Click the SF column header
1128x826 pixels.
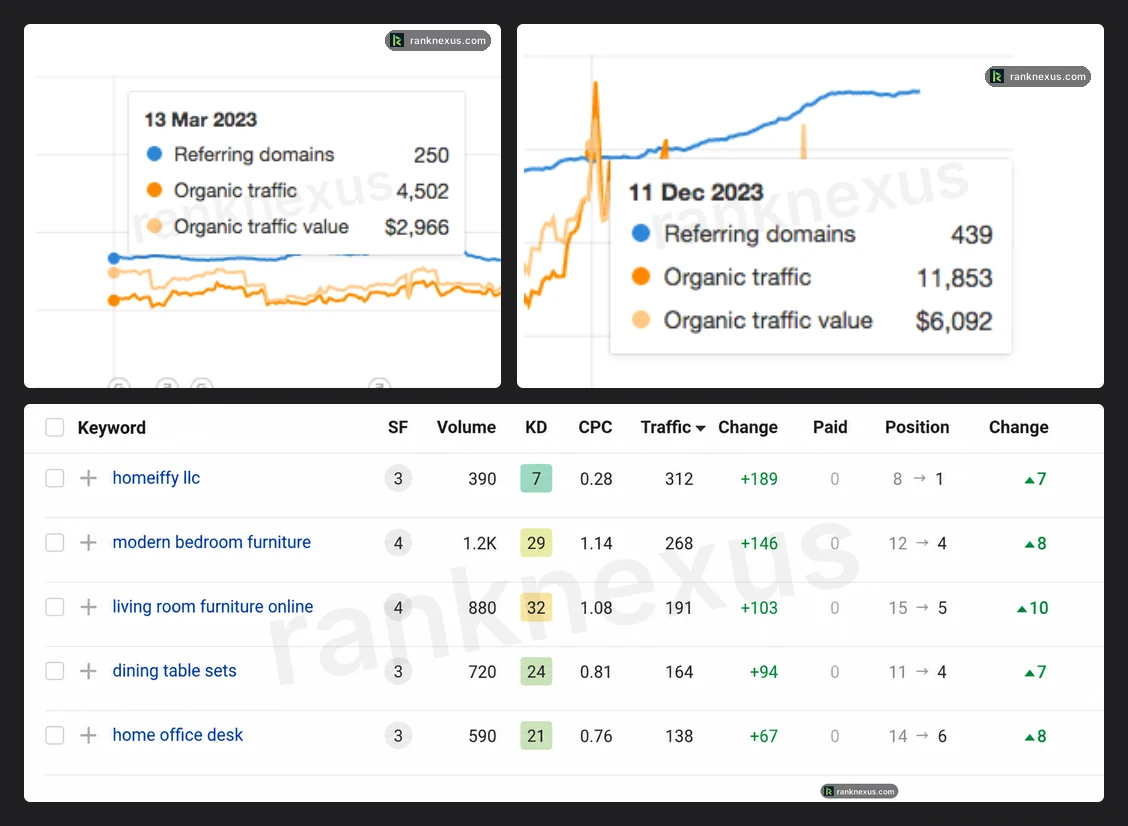(398, 427)
